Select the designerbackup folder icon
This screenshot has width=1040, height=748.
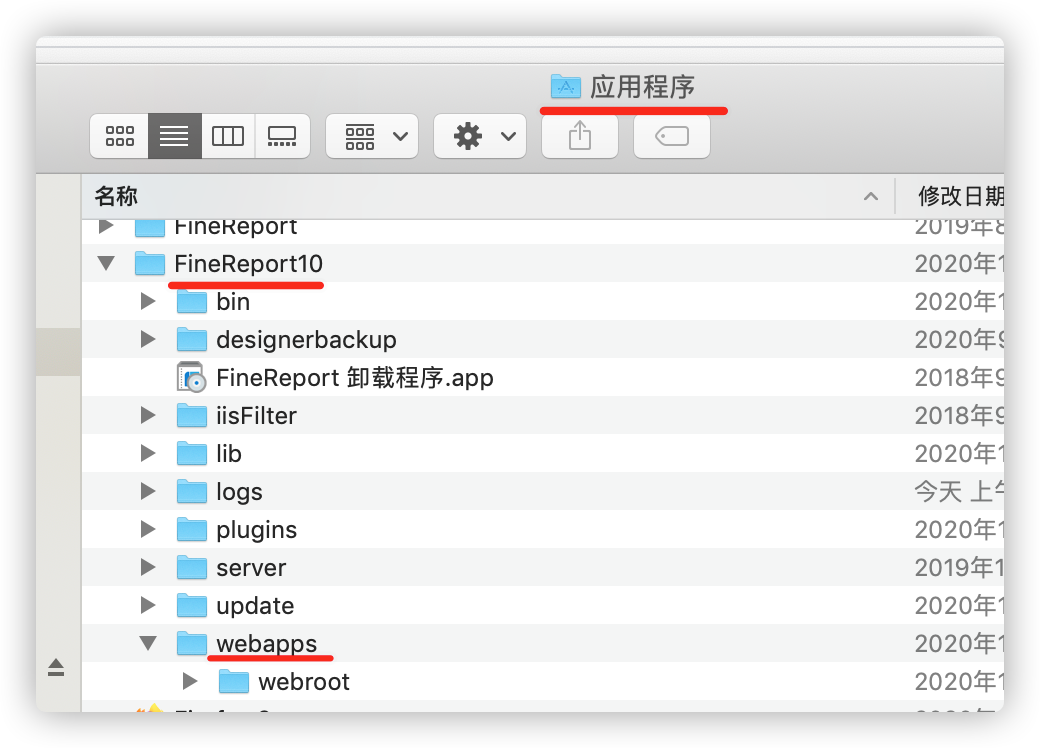[x=192, y=340]
